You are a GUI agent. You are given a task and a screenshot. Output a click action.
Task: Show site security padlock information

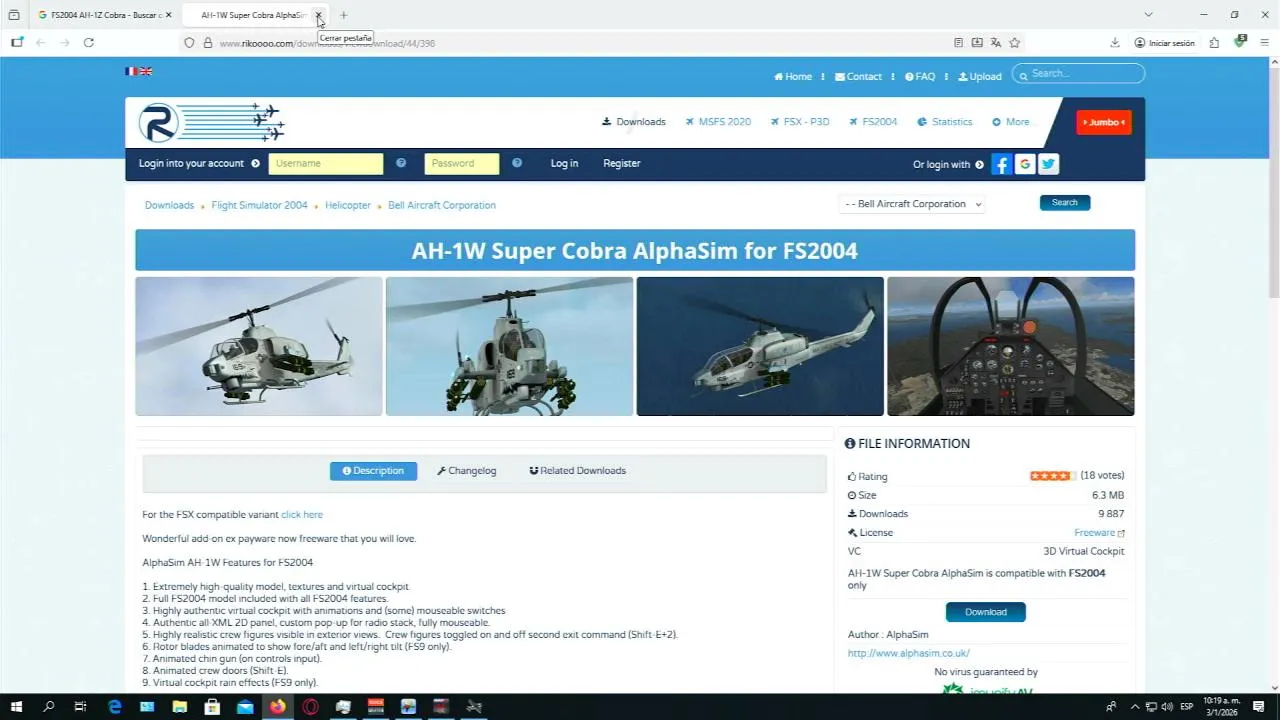click(x=208, y=43)
